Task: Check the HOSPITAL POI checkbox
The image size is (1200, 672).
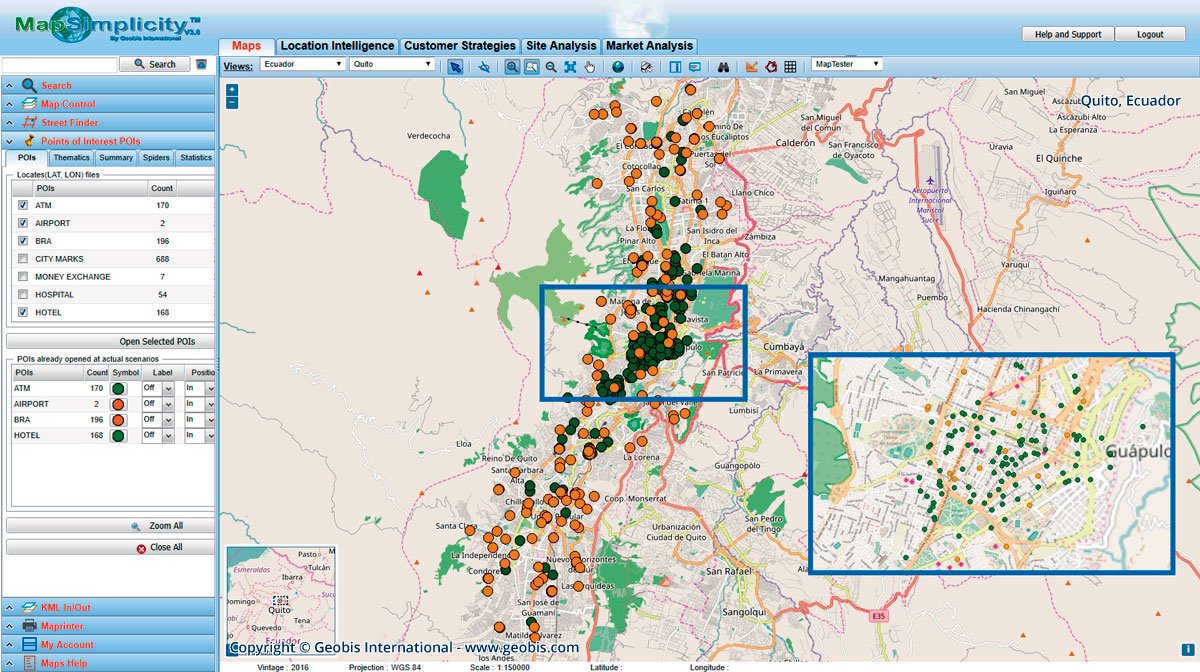Action: [23, 295]
